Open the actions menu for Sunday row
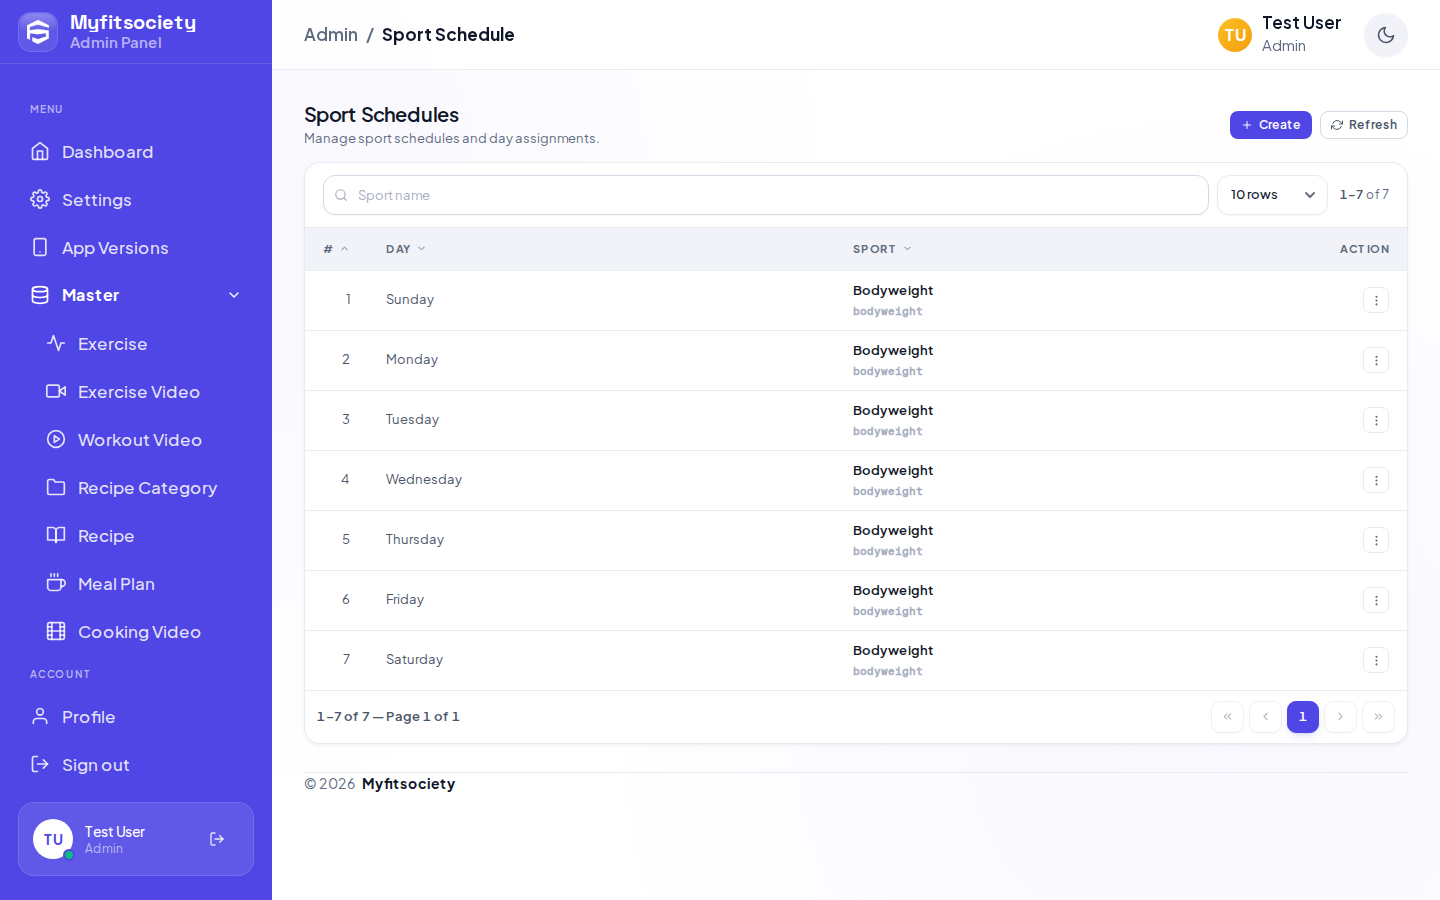1440x900 pixels. (1376, 300)
